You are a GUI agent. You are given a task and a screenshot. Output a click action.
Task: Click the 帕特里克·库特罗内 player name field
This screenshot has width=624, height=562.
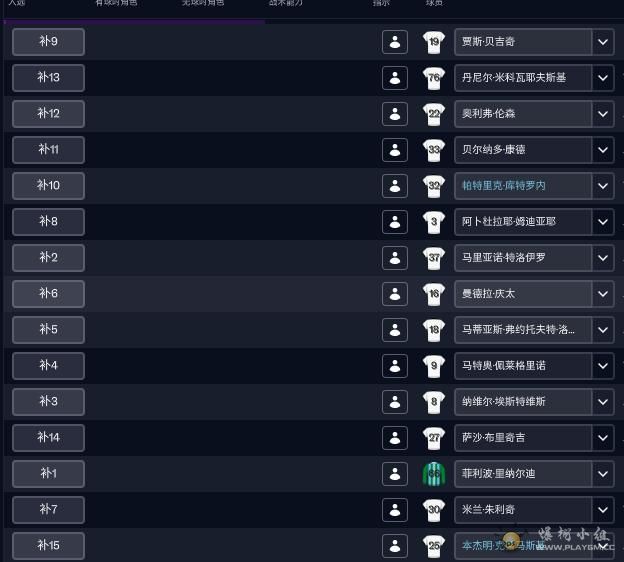[x=522, y=186]
